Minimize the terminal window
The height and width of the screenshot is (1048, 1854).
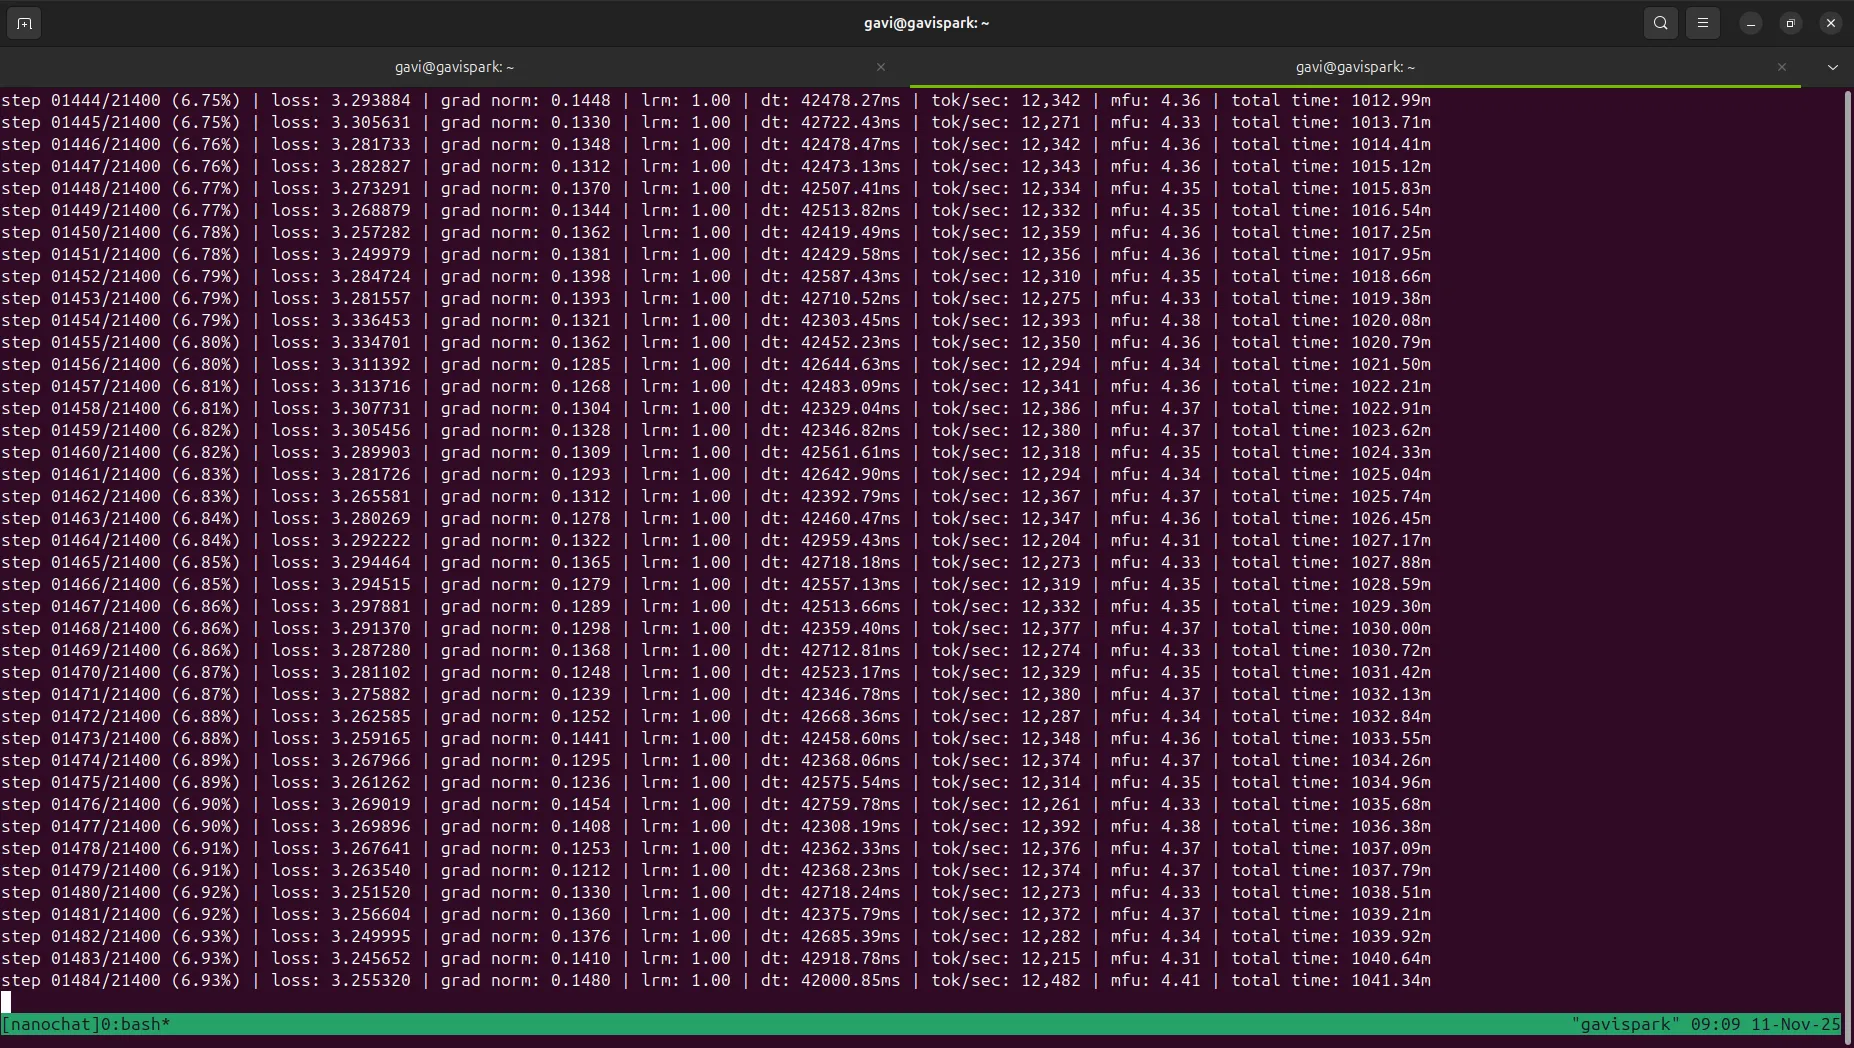pyautogui.click(x=1750, y=23)
